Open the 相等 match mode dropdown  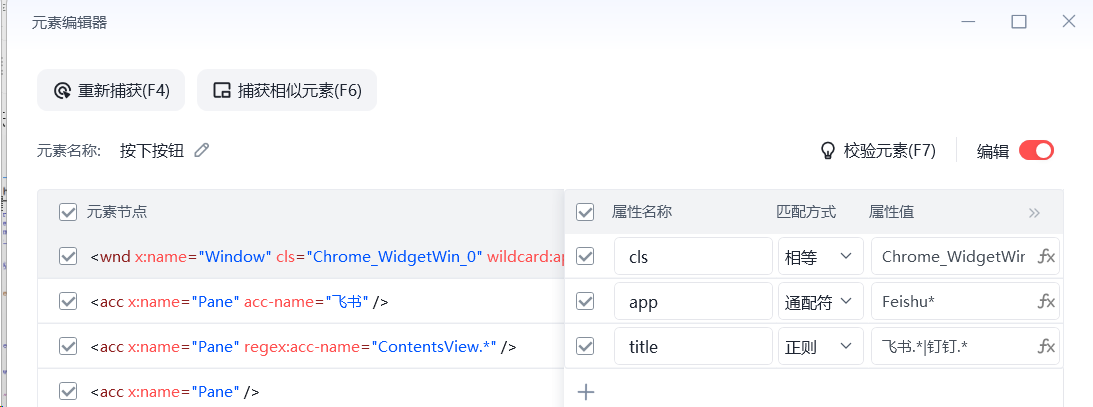click(x=820, y=257)
